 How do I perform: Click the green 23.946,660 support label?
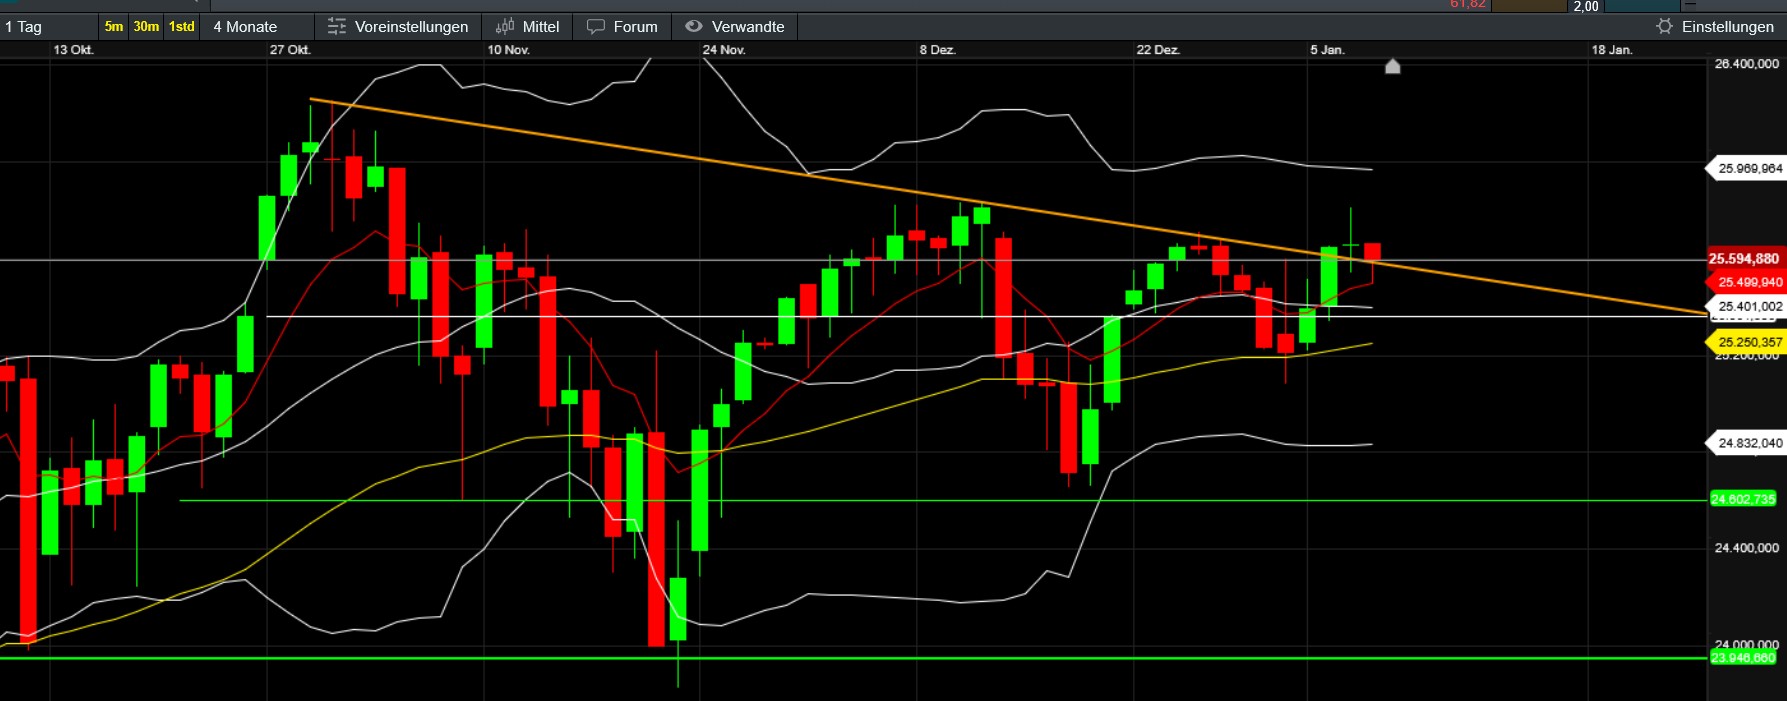point(1743,658)
